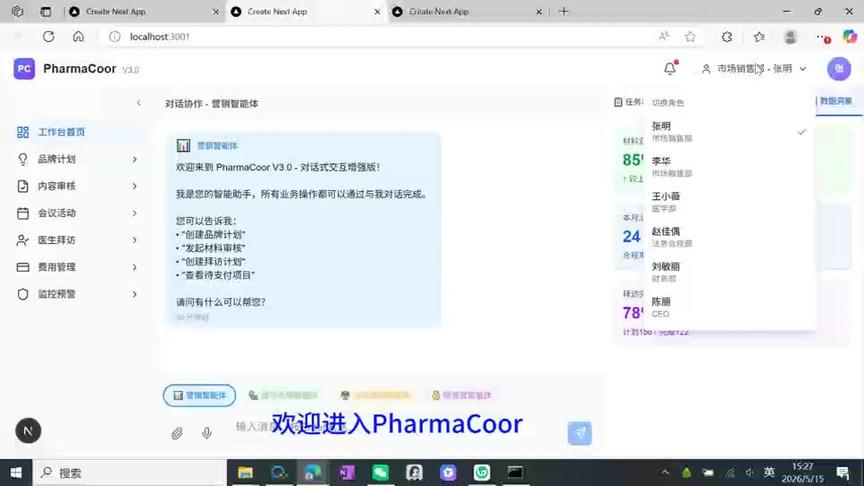The width and height of the screenshot is (864, 486).
Task: Expand the 监控预警 submenu chevron
Action: pos(134,294)
